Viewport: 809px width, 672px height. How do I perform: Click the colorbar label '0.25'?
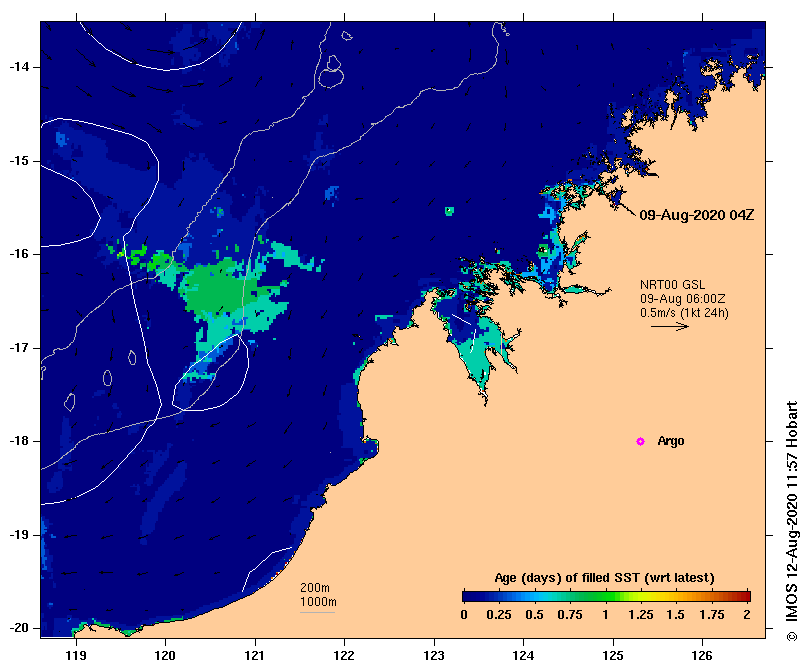coord(499,615)
